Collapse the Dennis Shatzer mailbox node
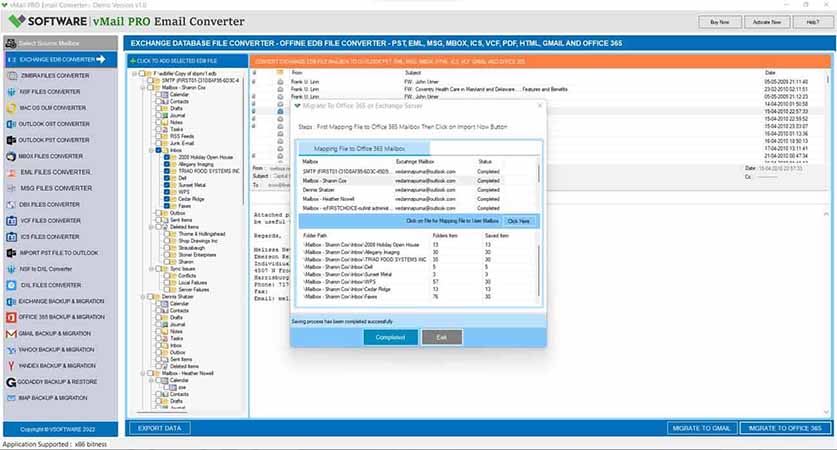This screenshot has height=450, width=837. tap(143, 297)
